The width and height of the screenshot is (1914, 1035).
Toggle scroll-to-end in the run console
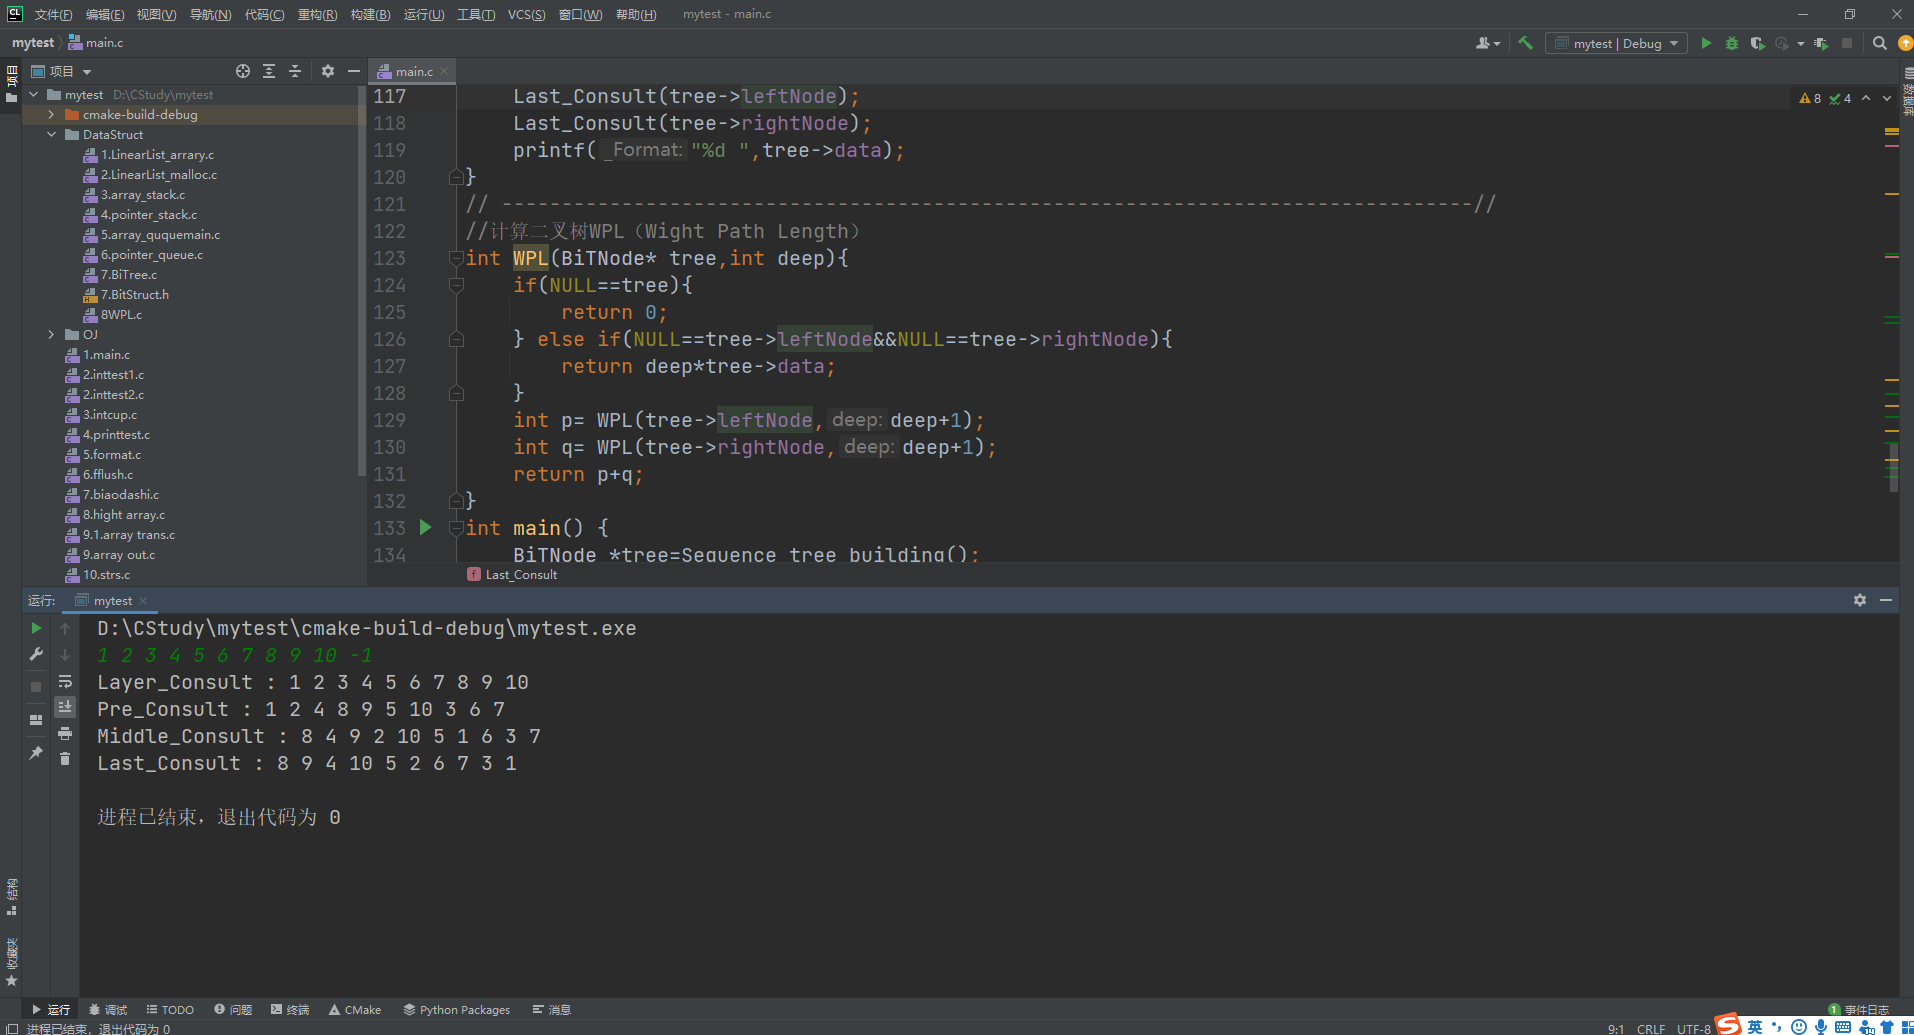pyautogui.click(x=65, y=707)
